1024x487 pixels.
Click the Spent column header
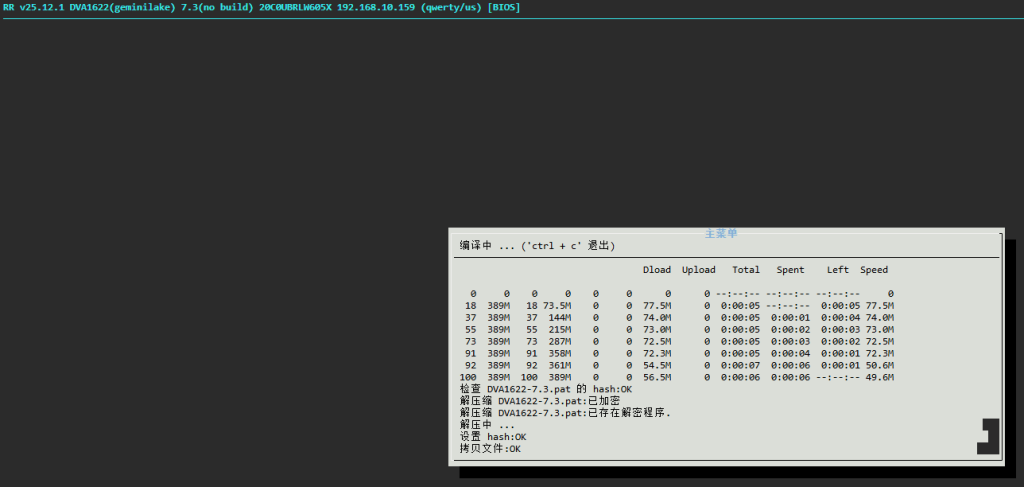pyautogui.click(x=790, y=270)
